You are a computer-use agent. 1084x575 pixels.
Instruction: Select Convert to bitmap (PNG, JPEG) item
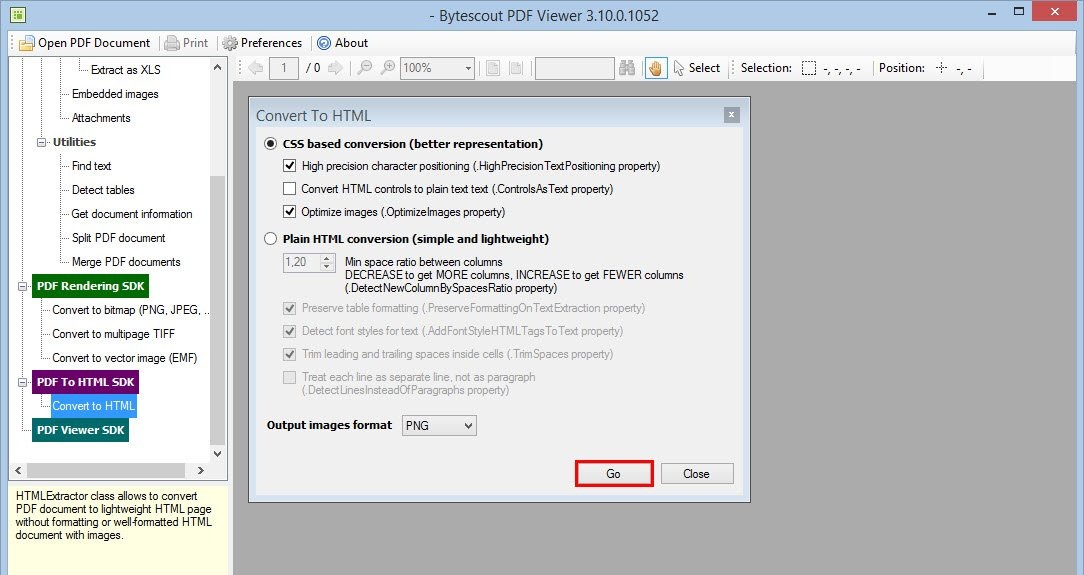[130, 310]
